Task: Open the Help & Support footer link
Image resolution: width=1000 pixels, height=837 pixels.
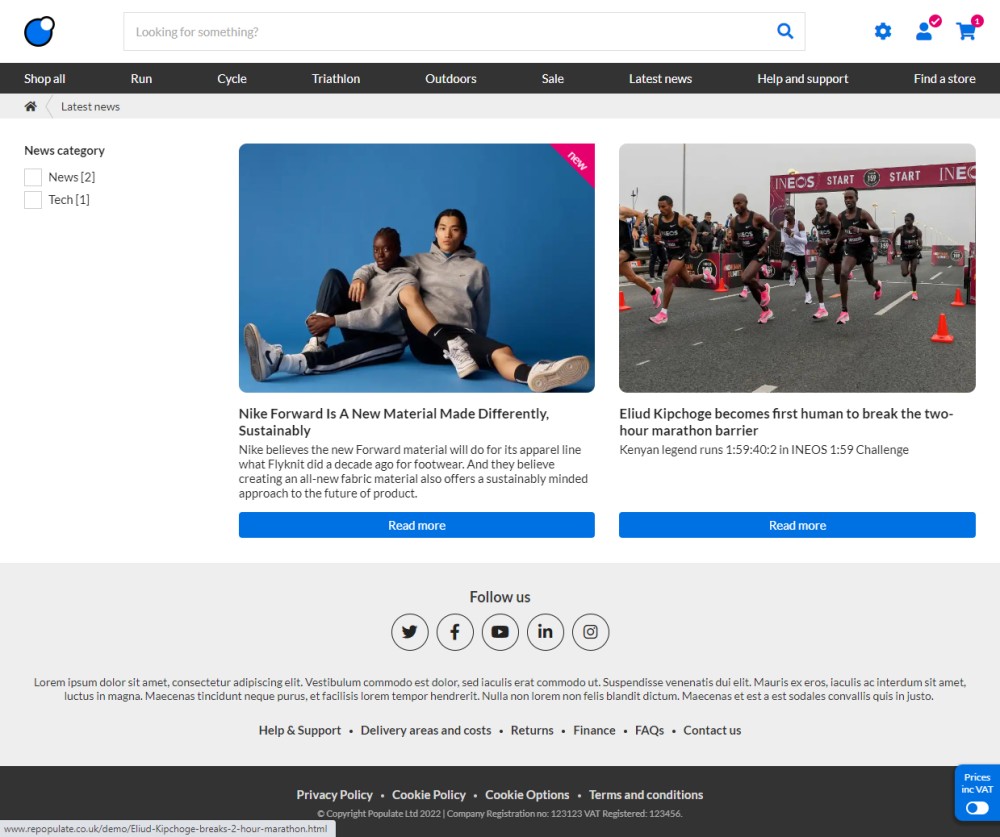Action: click(300, 730)
